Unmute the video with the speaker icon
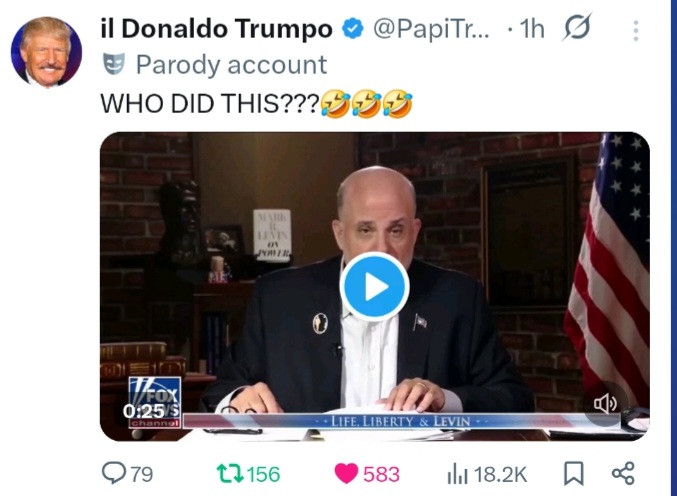The width and height of the screenshot is (677, 496). coord(605,403)
